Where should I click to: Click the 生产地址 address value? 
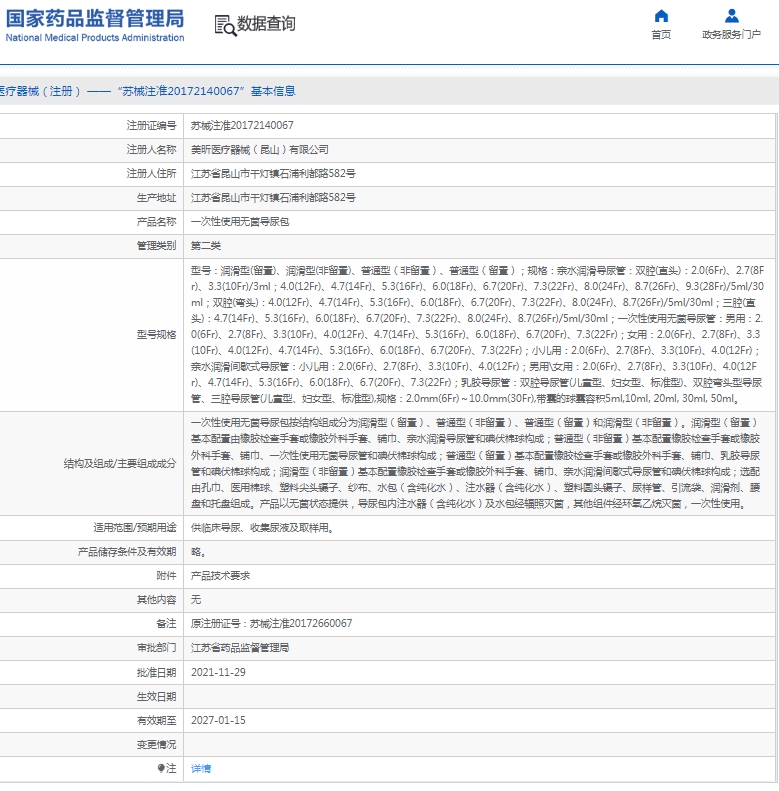pos(273,197)
